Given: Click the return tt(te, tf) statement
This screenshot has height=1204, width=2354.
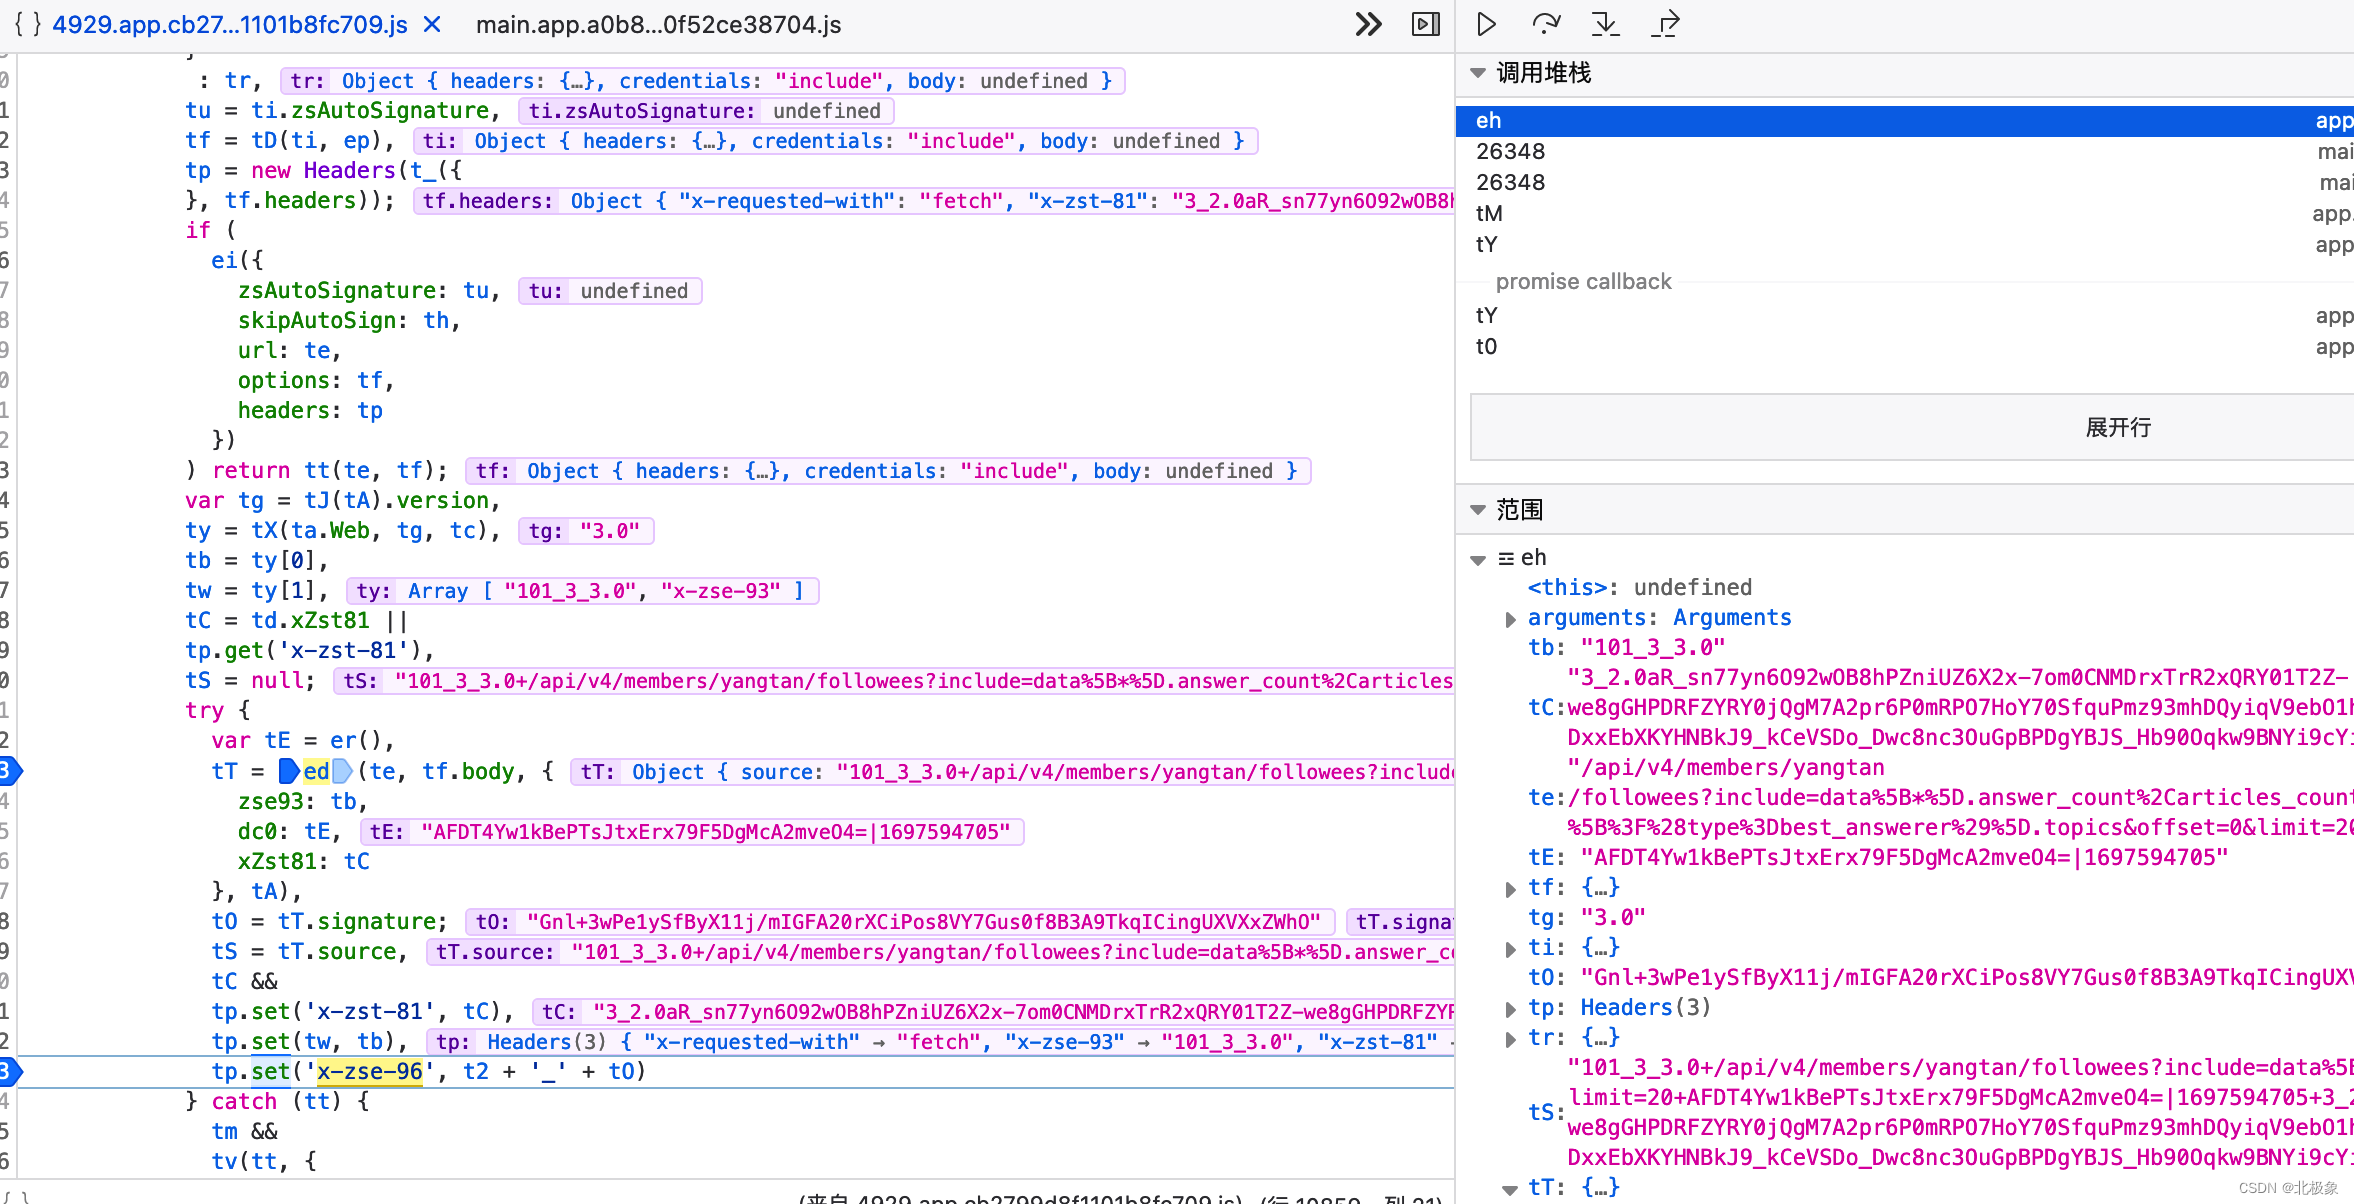Looking at the screenshot, I should (x=330, y=470).
